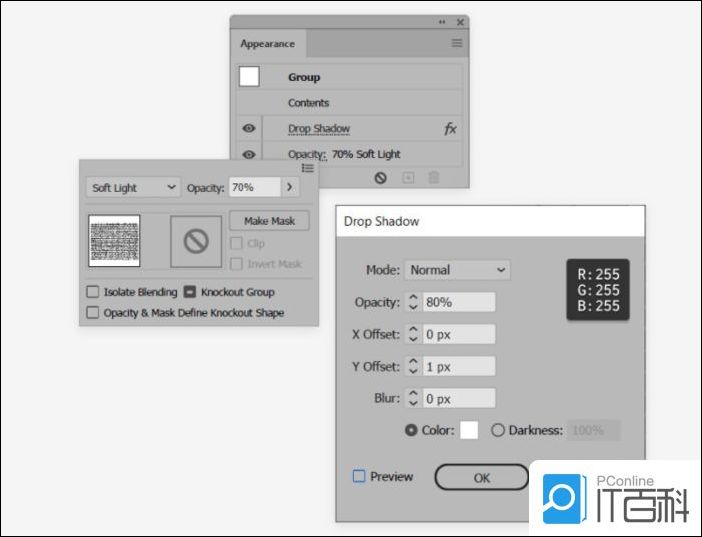Click the Delete Selected Item trash icon
The width and height of the screenshot is (702, 537).
(x=433, y=178)
